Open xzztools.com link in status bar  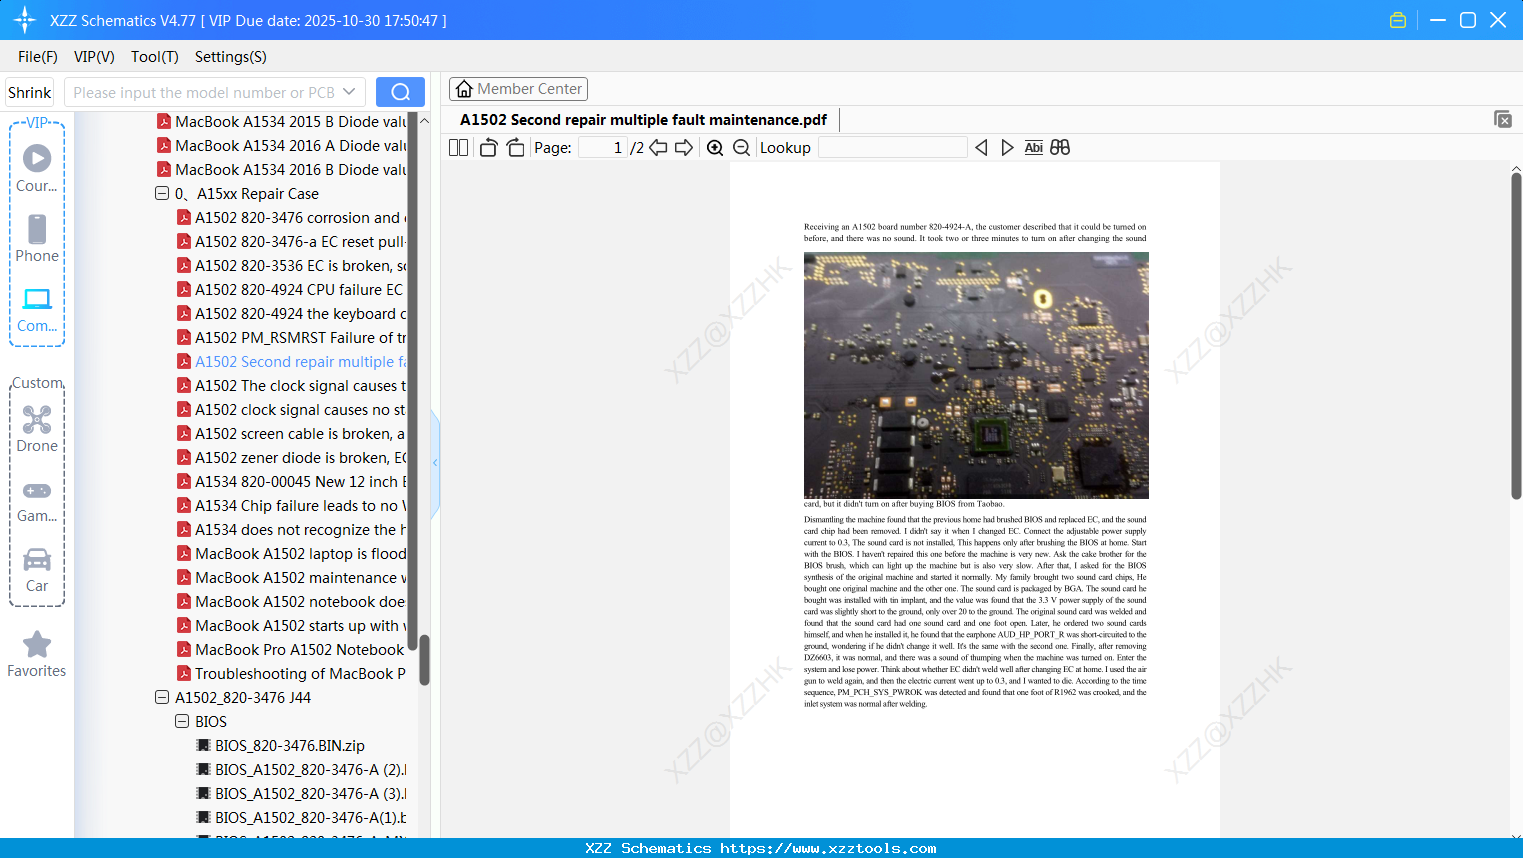coord(828,848)
